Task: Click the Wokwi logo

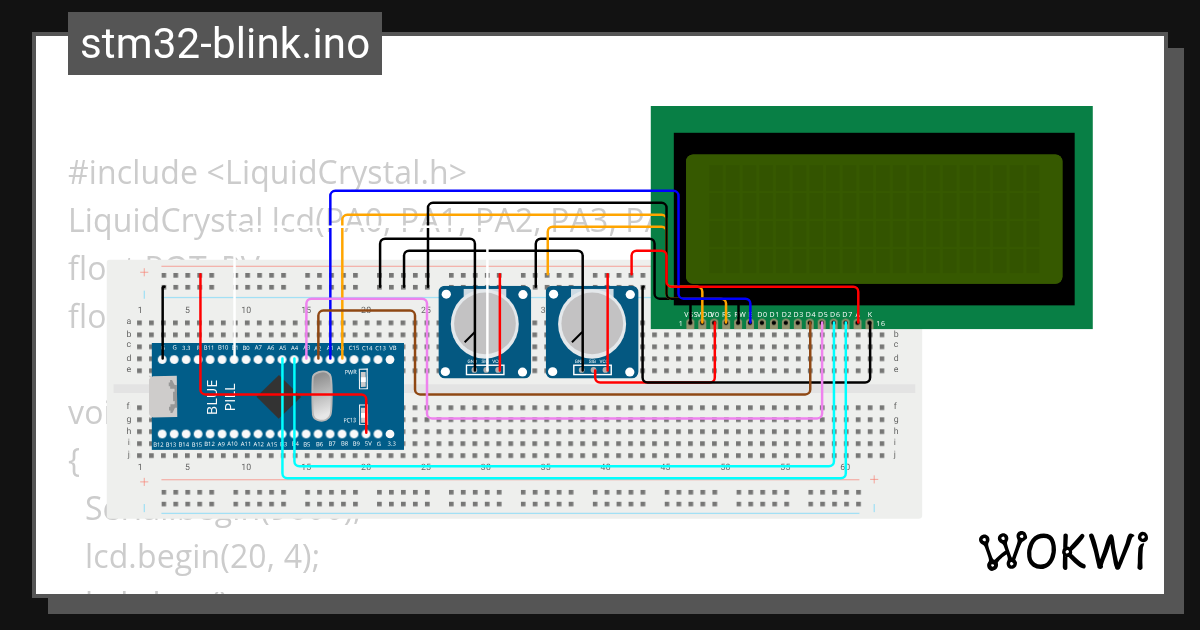Action: click(1062, 552)
